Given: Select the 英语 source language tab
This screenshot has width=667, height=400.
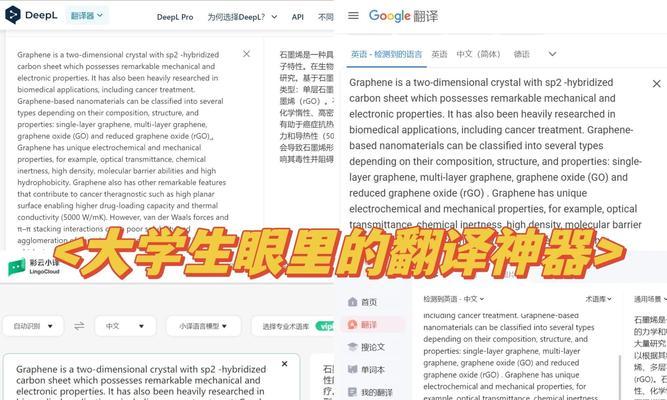Looking at the screenshot, I should coord(439,54).
